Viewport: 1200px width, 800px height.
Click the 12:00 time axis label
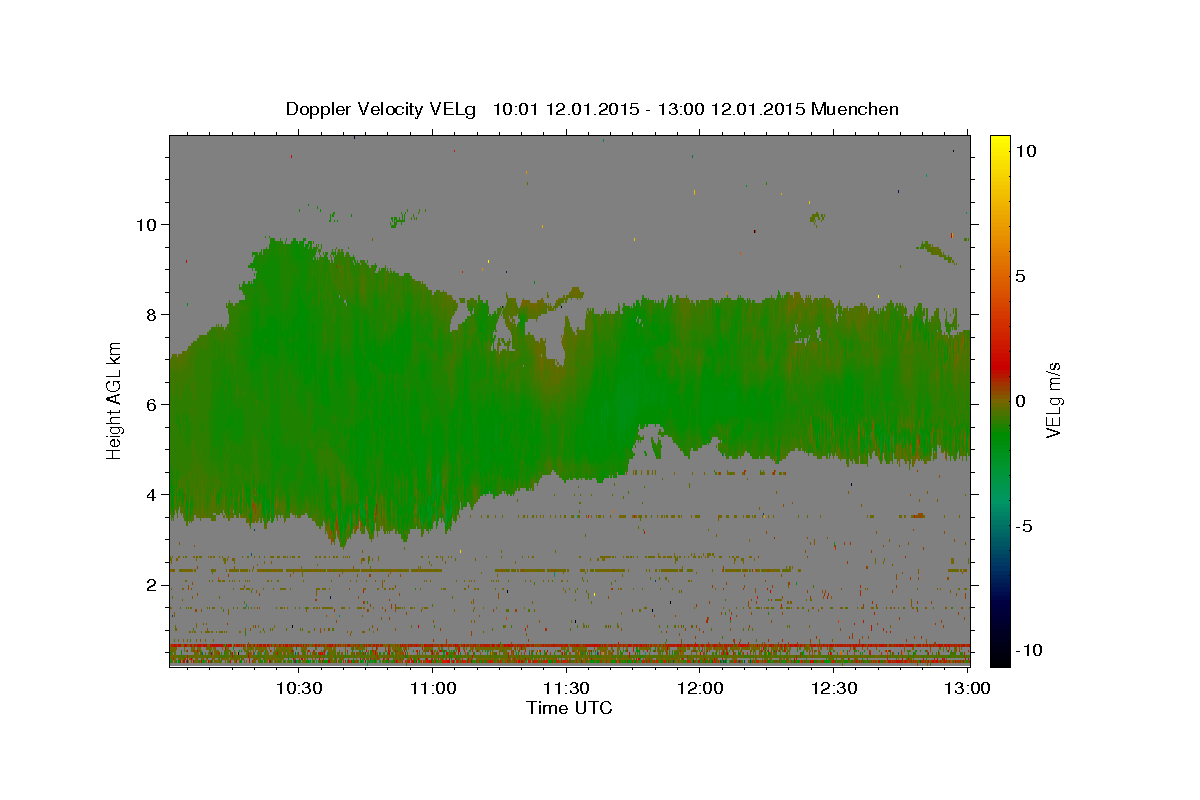[701, 688]
